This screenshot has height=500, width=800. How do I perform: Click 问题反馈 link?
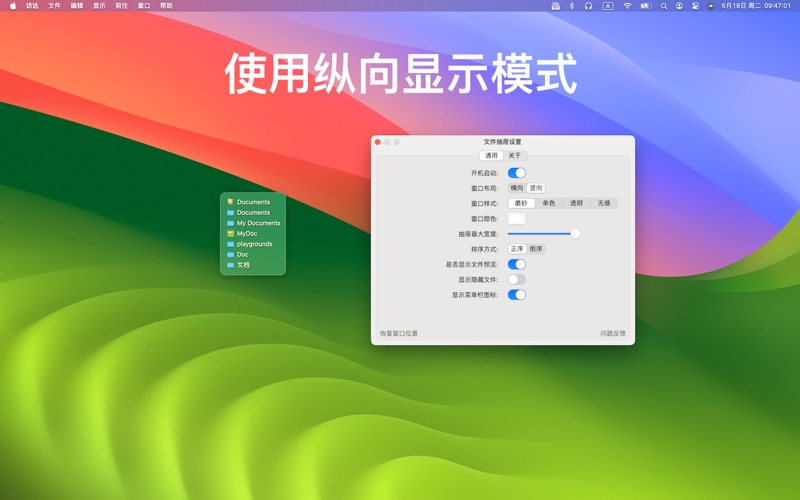(613, 333)
